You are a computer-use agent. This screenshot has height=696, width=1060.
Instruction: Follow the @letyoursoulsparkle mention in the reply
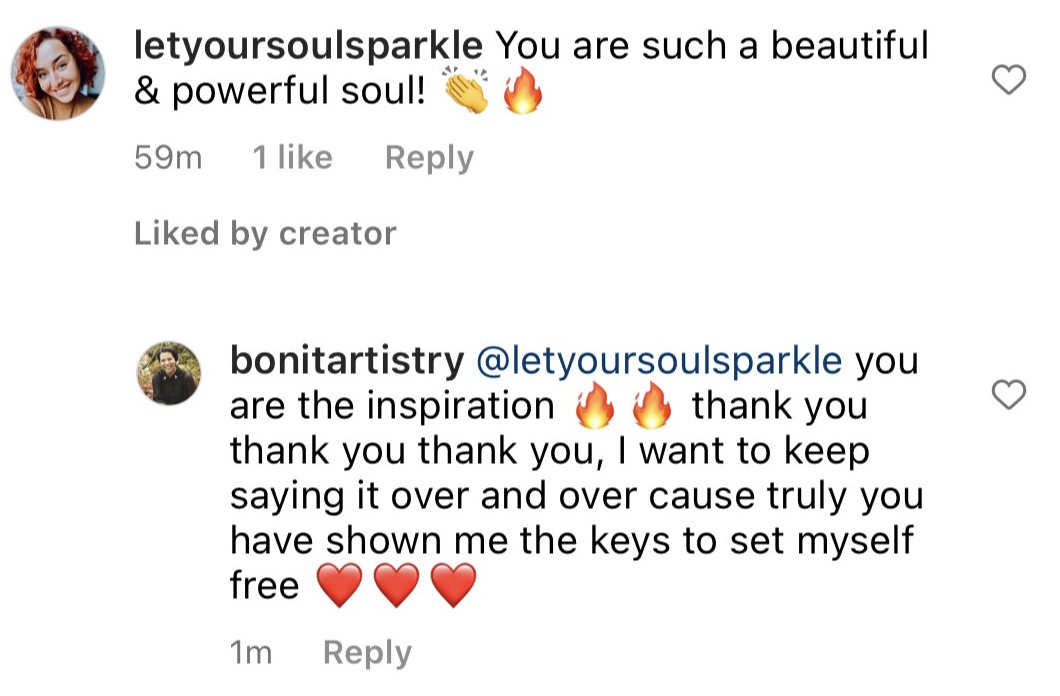(x=660, y=361)
